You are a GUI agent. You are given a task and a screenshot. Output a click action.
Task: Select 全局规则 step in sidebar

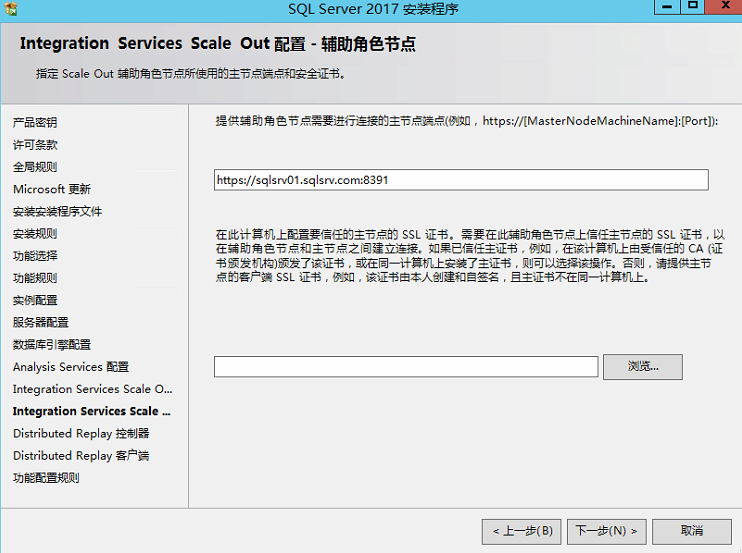pyautogui.click(x=35, y=167)
